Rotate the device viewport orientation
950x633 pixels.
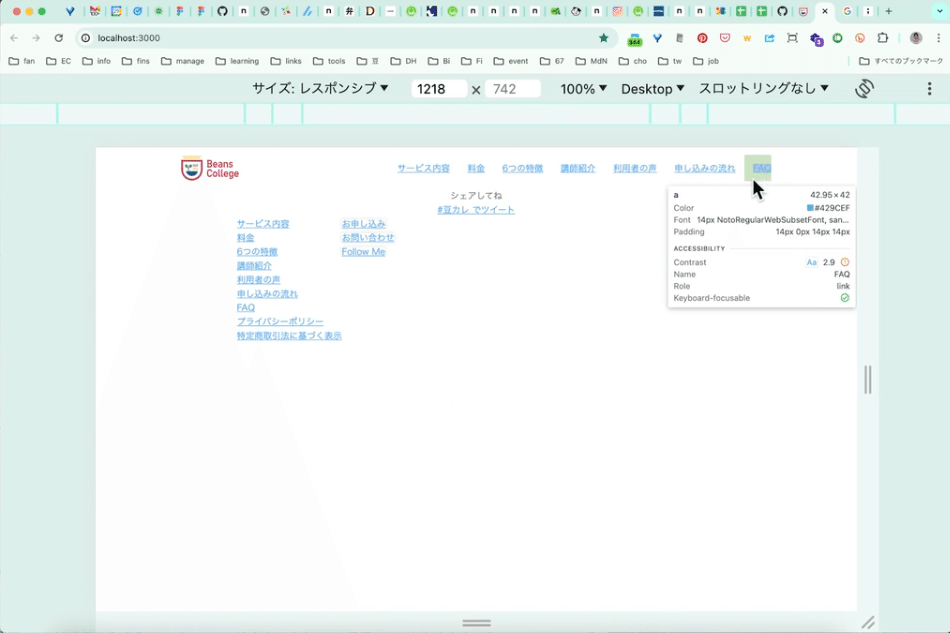click(865, 88)
